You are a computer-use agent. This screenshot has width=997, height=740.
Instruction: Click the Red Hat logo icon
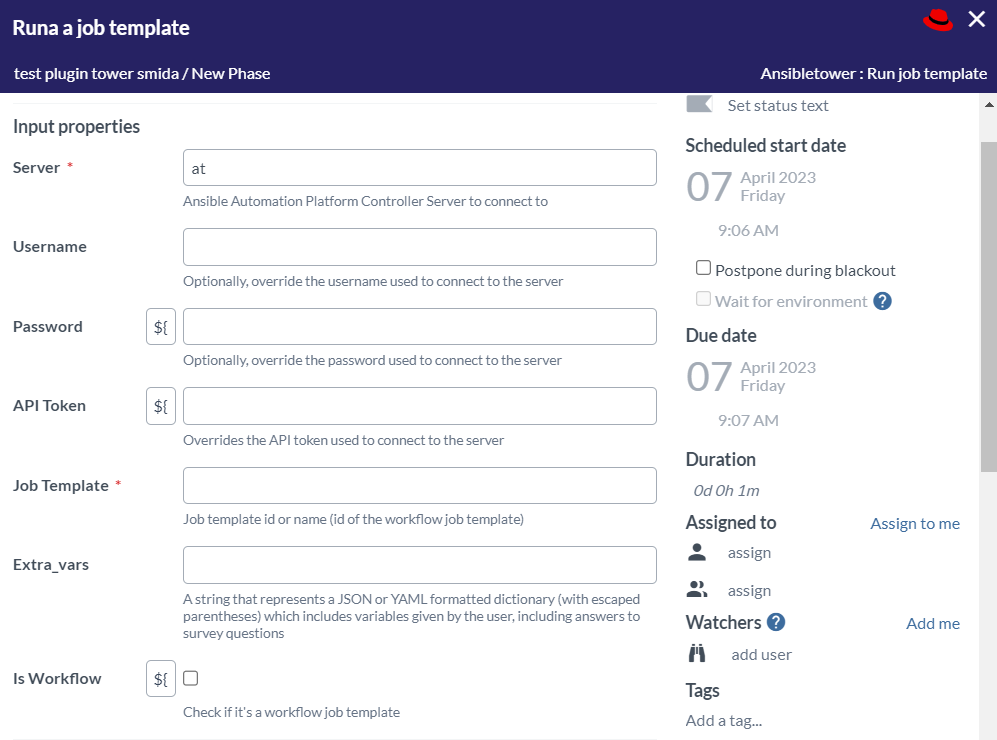(x=938, y=20)
